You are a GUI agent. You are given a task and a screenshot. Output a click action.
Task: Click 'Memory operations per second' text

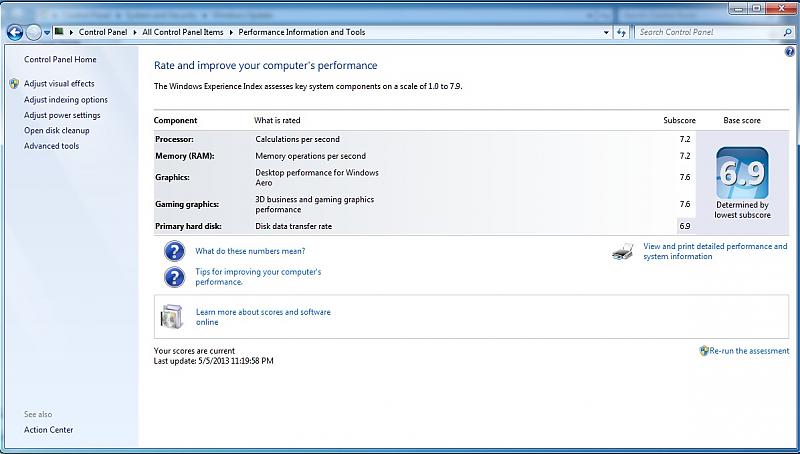[x=310, y=156]
